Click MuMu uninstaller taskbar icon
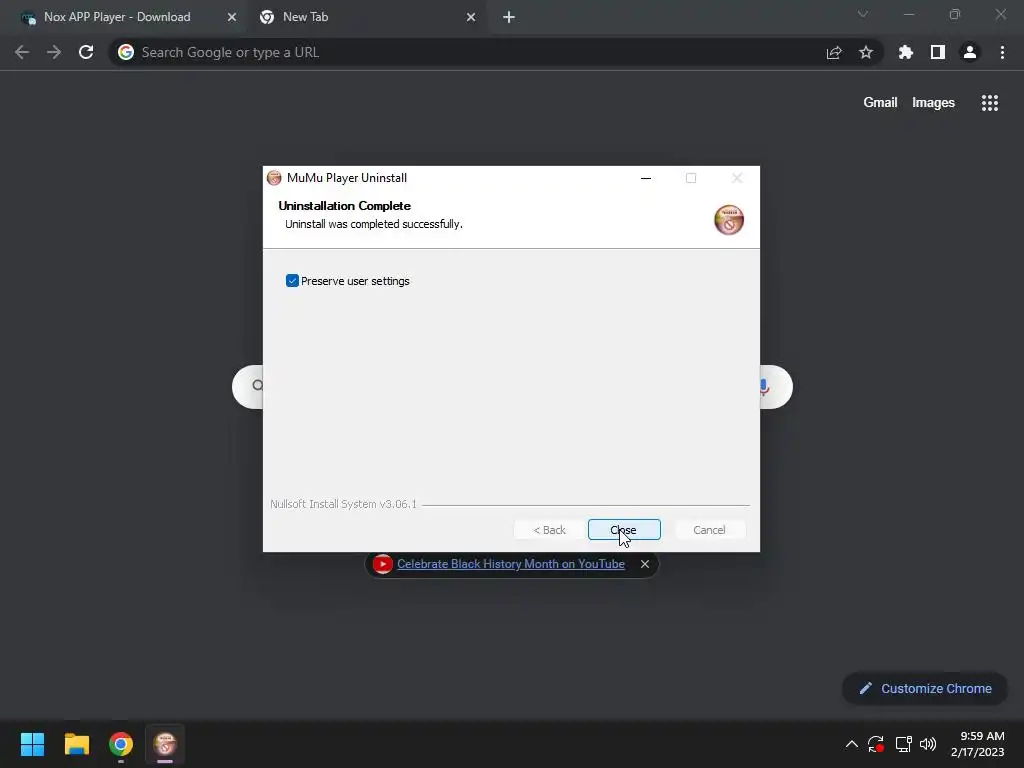 tap(165, 744)
